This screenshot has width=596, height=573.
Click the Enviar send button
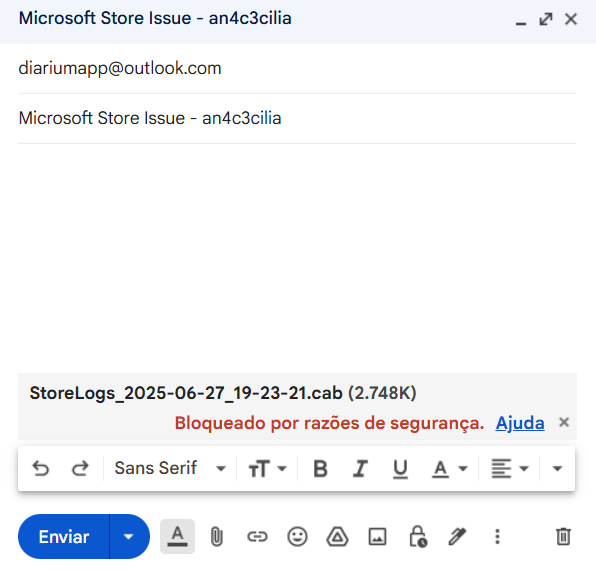[x=64, y=536]
